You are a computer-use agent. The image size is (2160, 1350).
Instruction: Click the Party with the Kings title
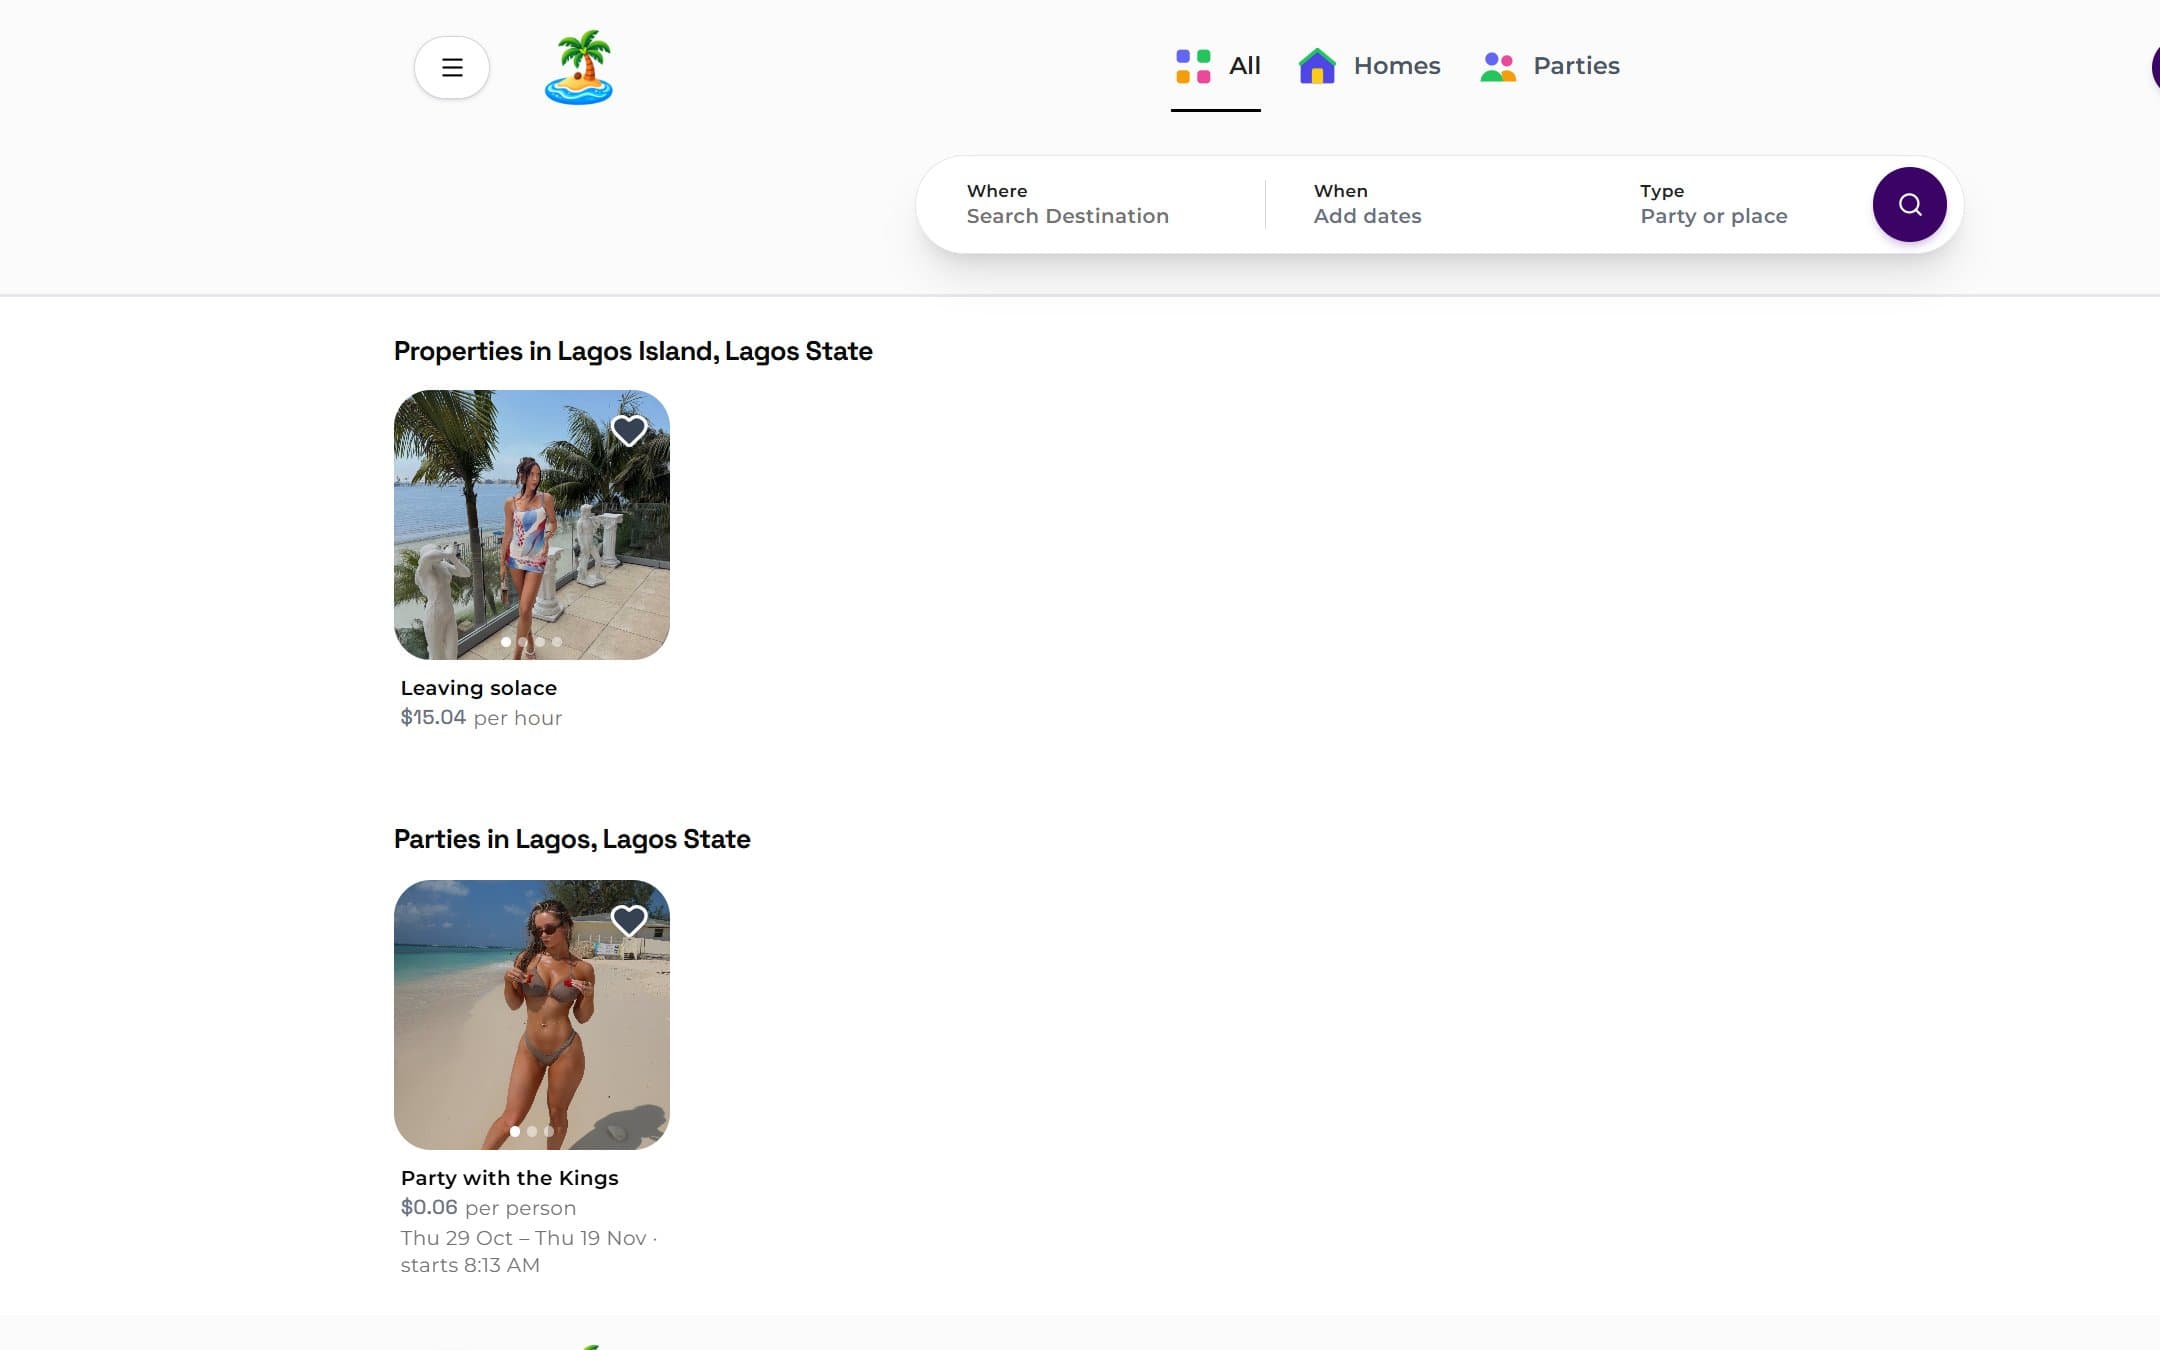coord(510,1178)
